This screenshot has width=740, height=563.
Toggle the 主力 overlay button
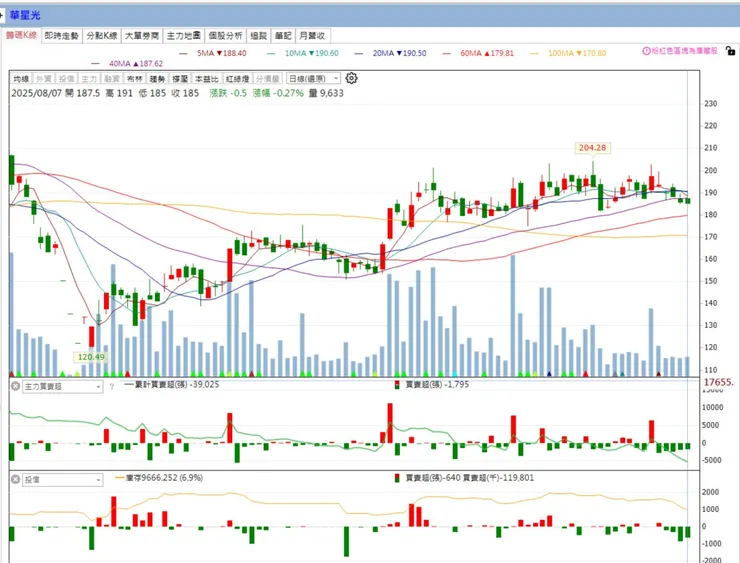(x=89, y=78)
